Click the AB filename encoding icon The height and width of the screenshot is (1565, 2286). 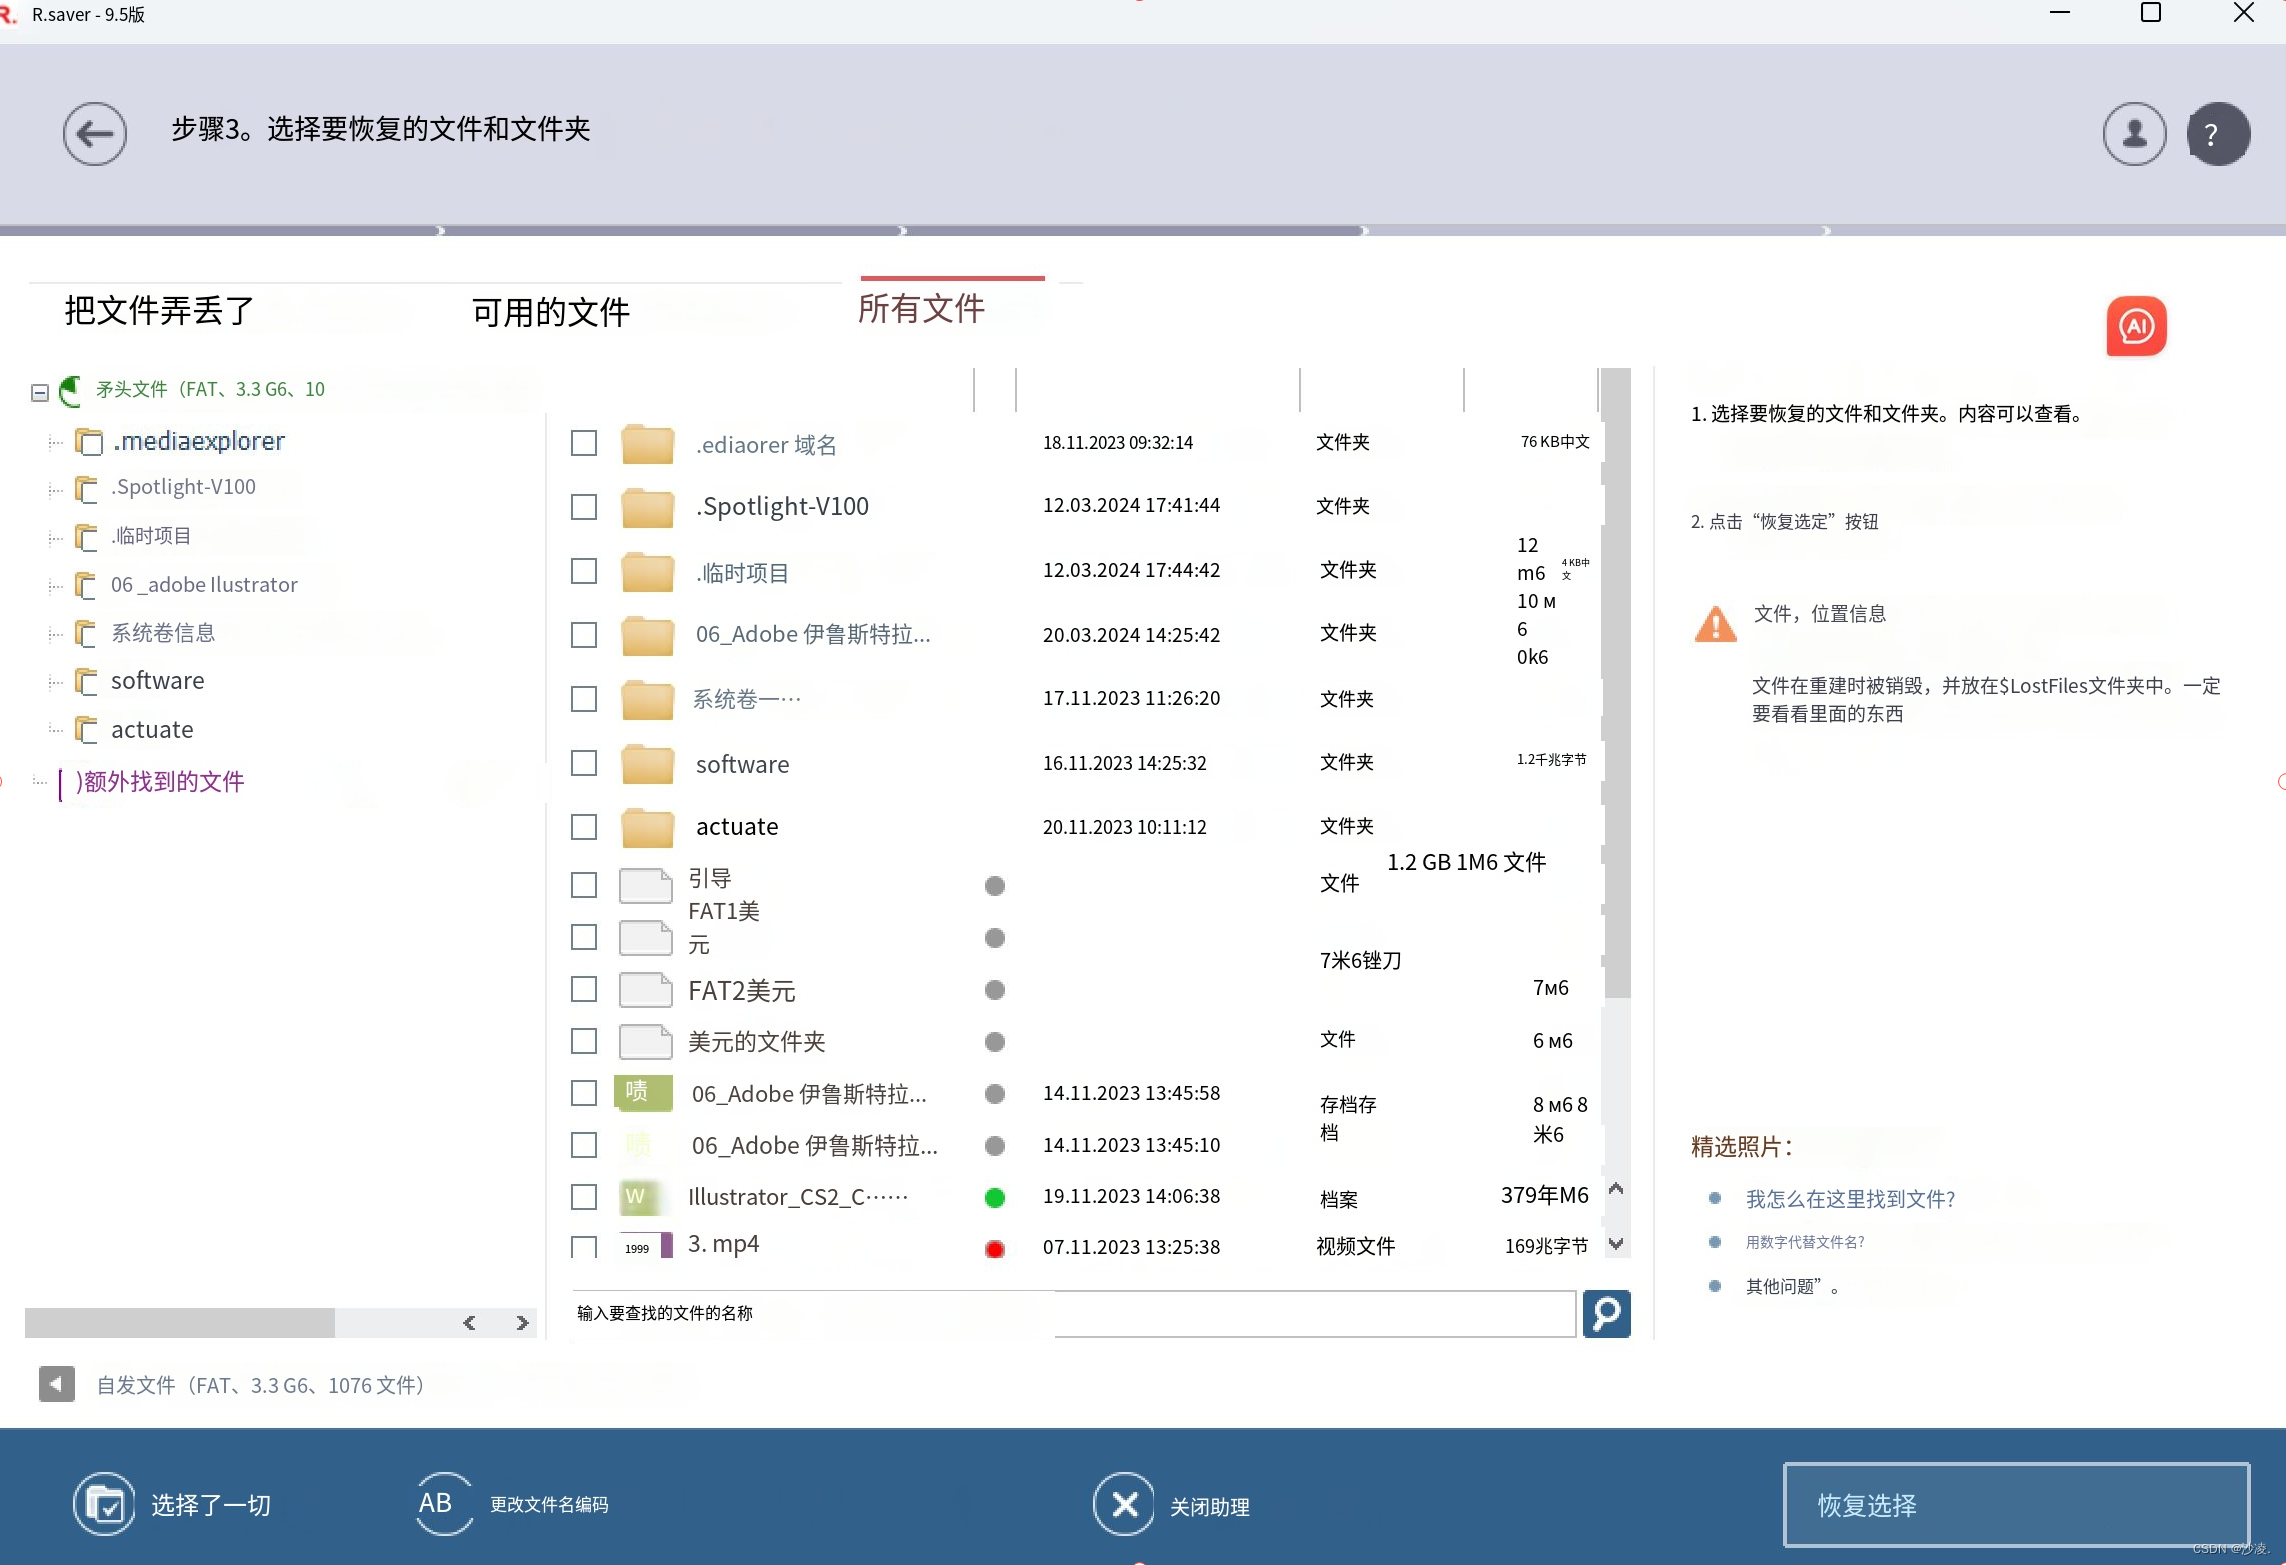pos(444,1504)
